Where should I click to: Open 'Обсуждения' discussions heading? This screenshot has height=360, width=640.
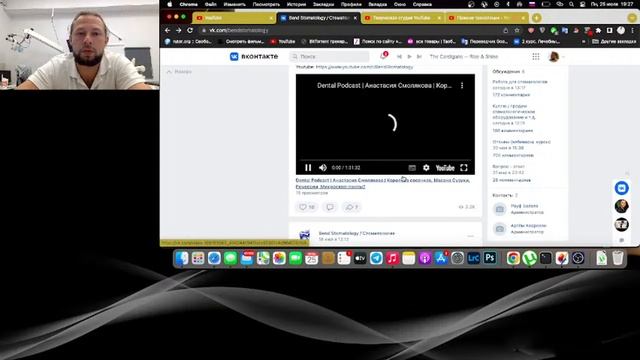click(x=508, y=71)
